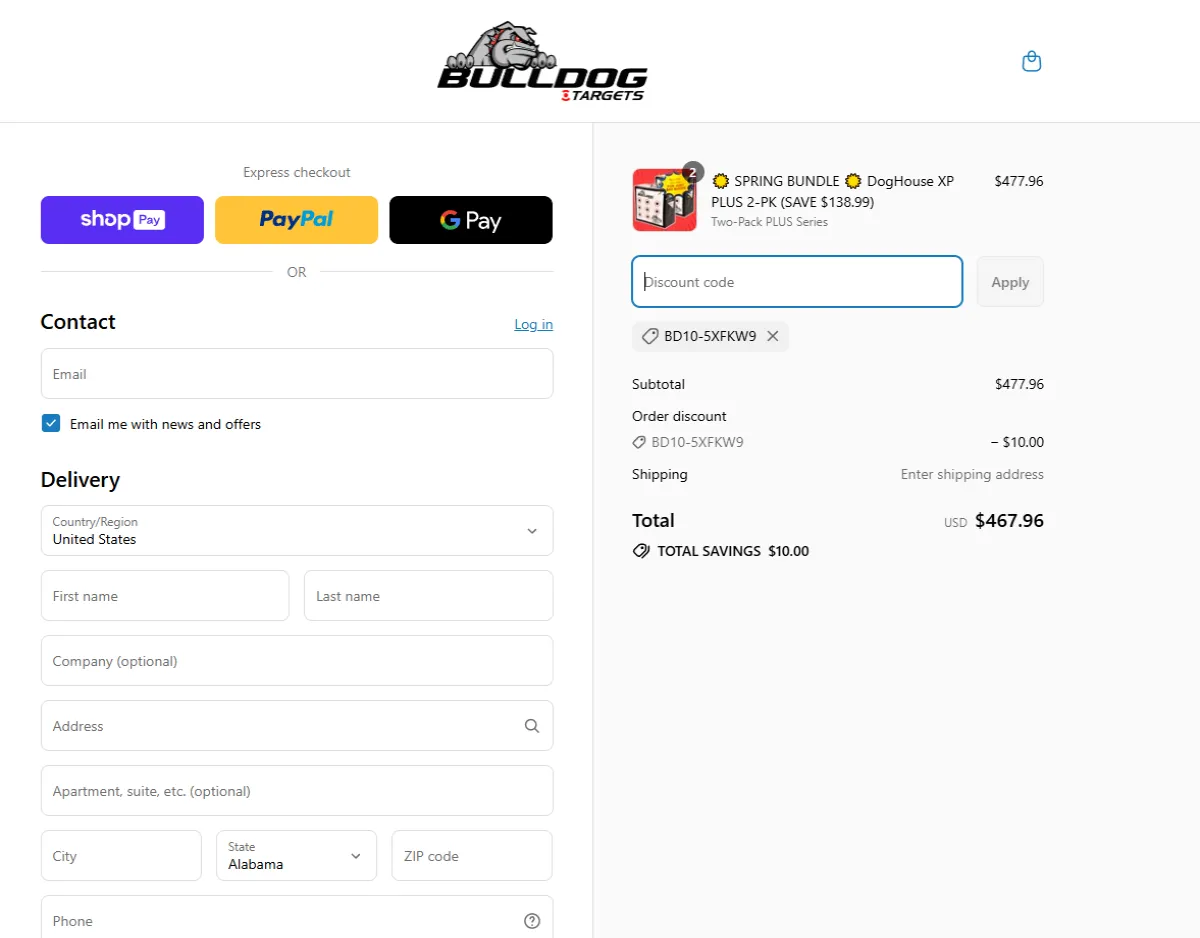Open the State dropdown showing Alabama
Screen dimensions: 1200x938
coord(296,855)
